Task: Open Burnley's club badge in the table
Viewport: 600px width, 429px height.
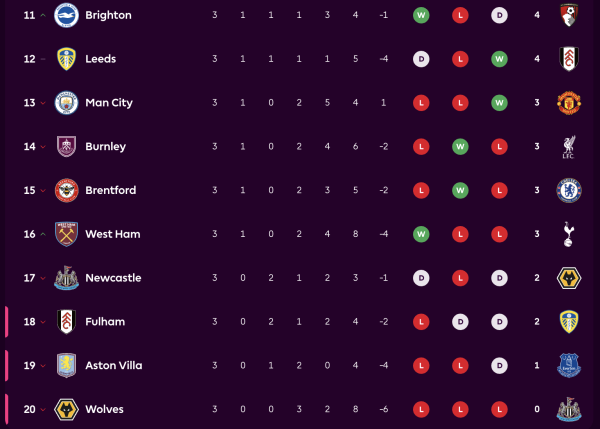Action: 67,146
